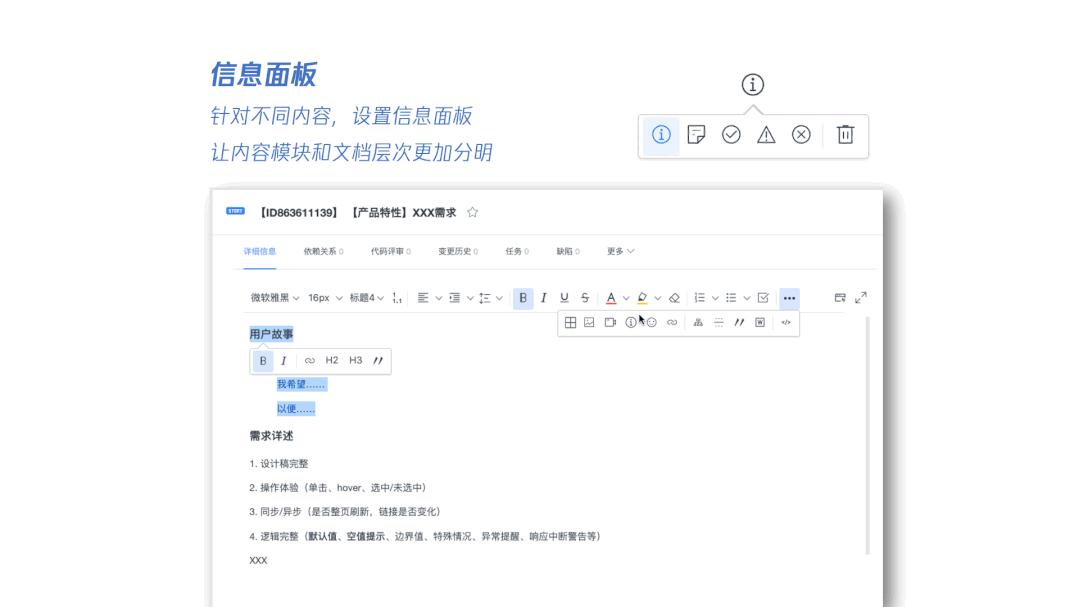Open the font color picker
Viewport: 1079px width, 607px height.
click(x=611, y=297)
